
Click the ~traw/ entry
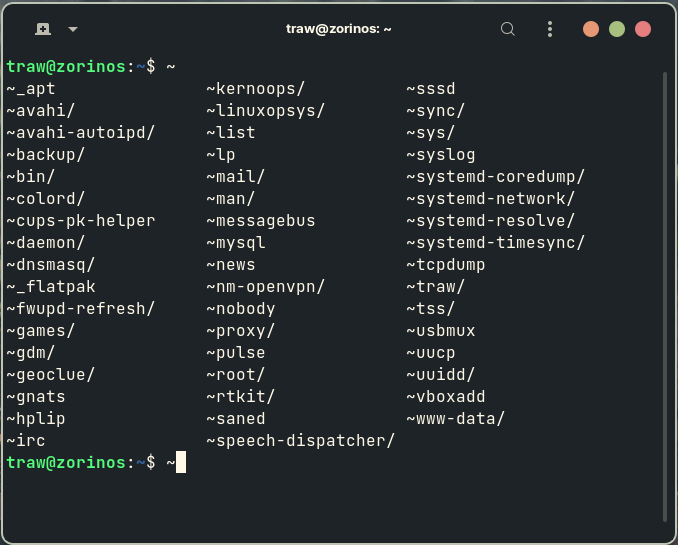coord(436,287)
